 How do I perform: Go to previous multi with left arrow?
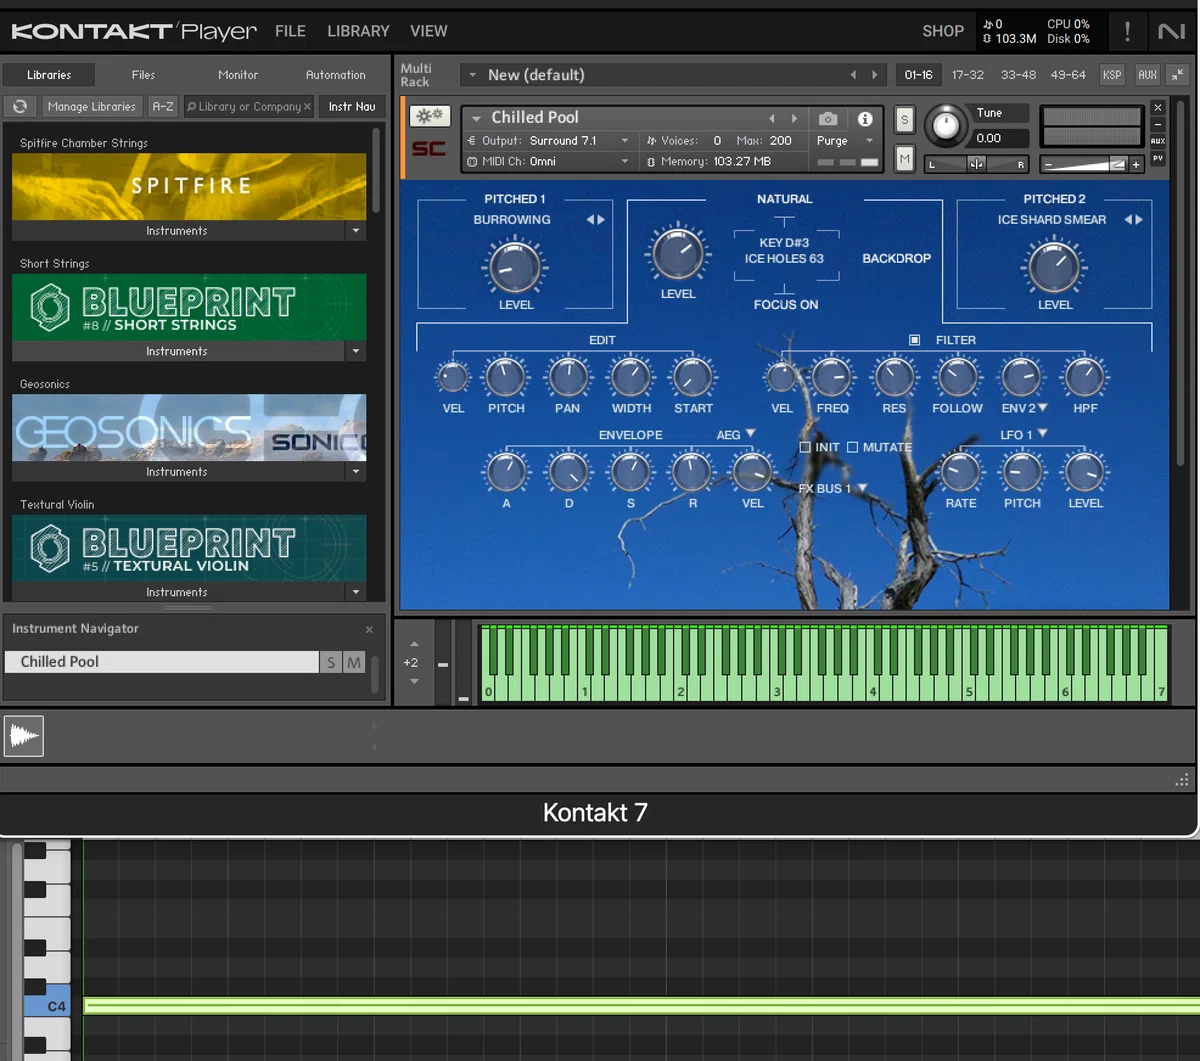853,75
